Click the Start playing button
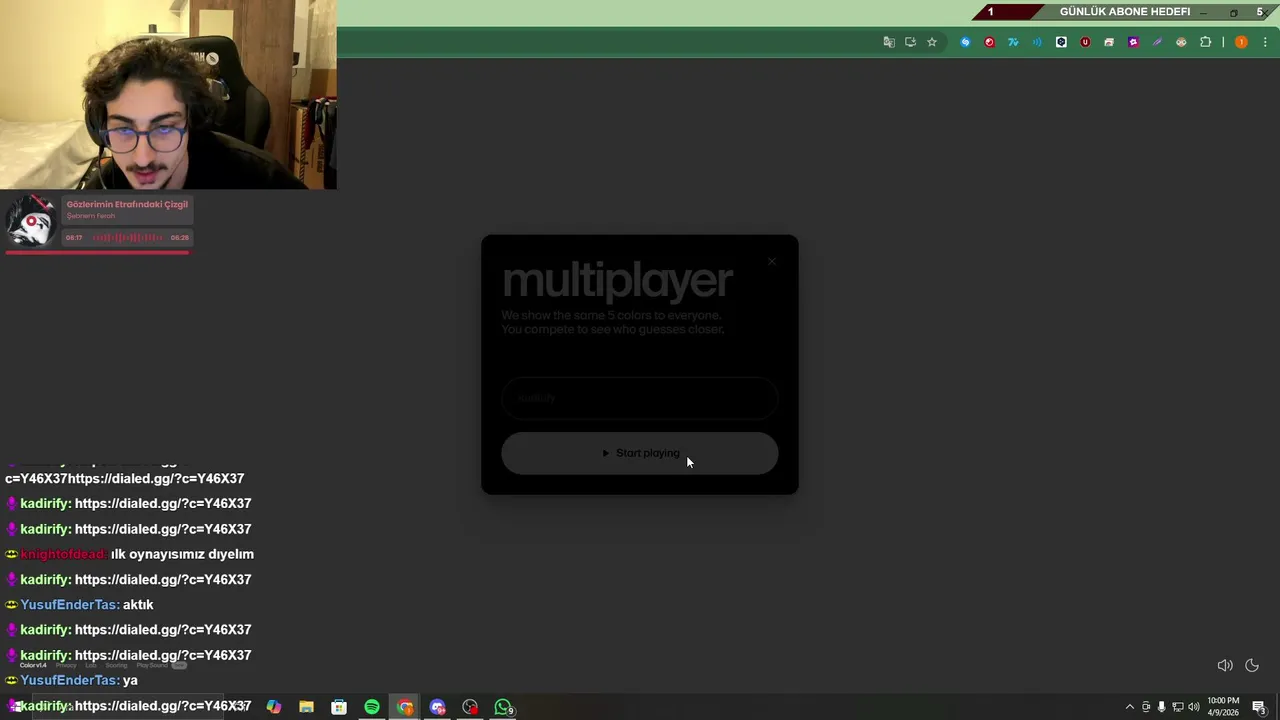The image size is (1280, 720). 639,453
